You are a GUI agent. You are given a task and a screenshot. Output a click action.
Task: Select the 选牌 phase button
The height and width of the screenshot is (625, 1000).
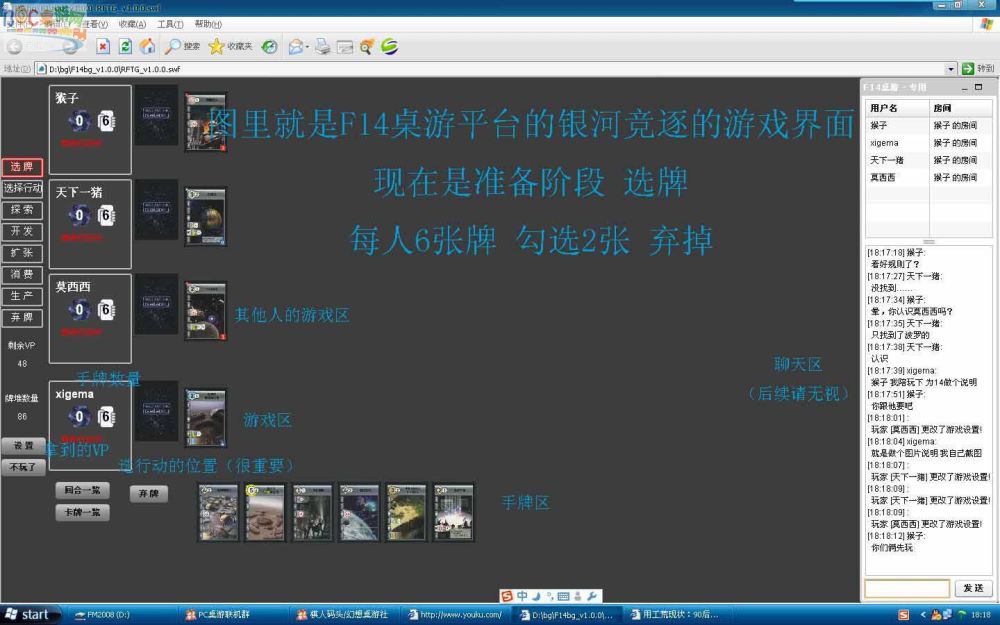tap(22, 167)
